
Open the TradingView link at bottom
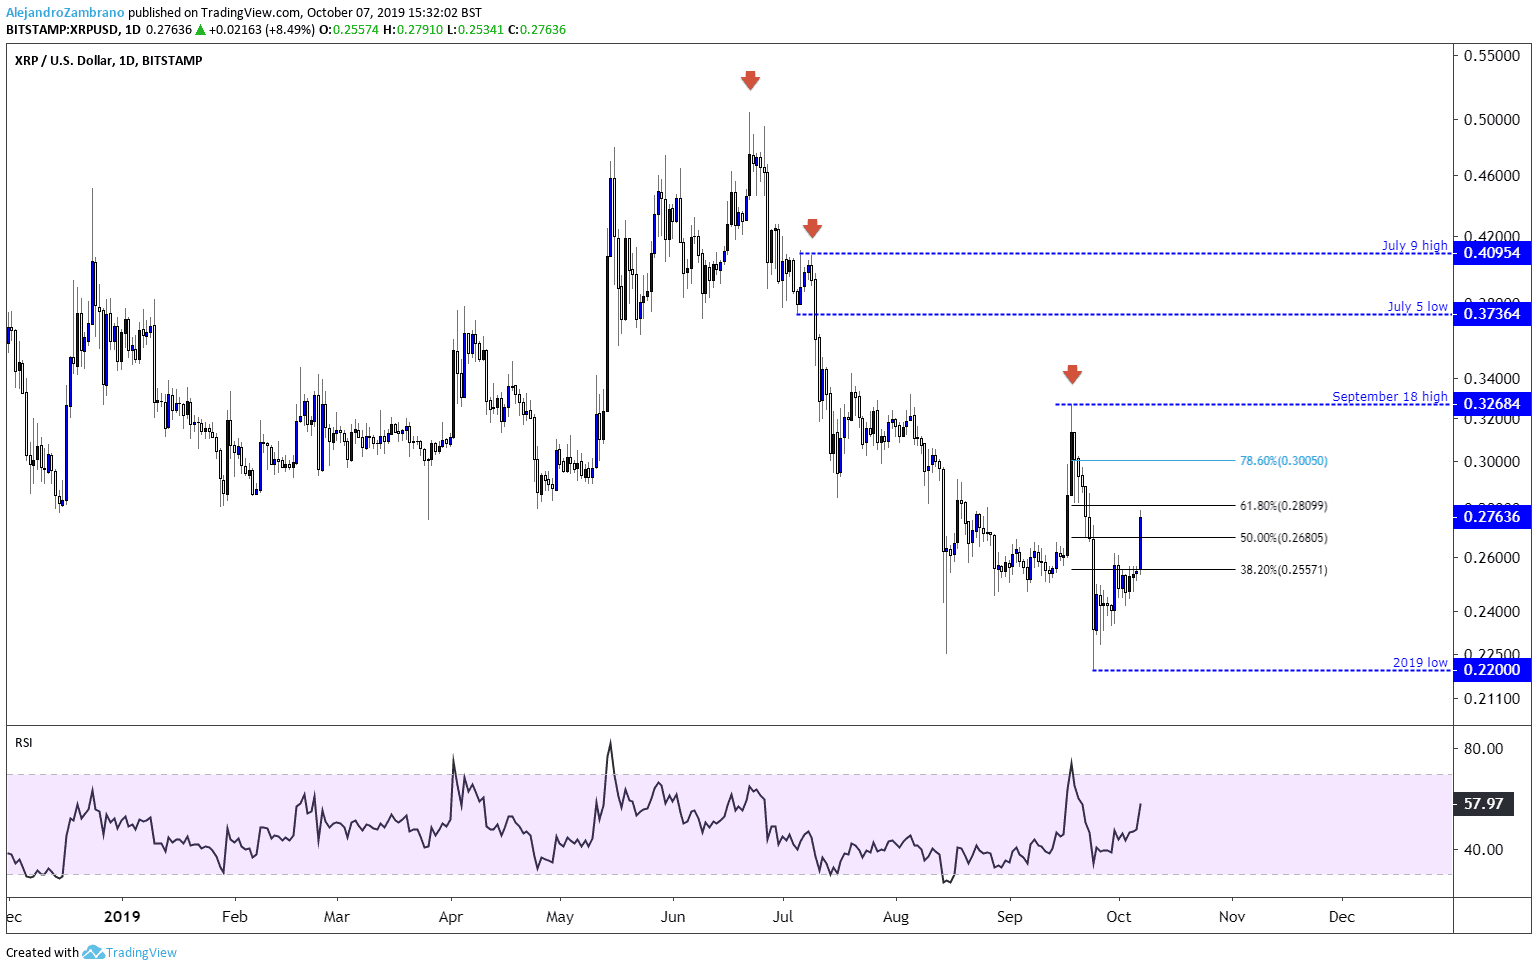(141, 953)
